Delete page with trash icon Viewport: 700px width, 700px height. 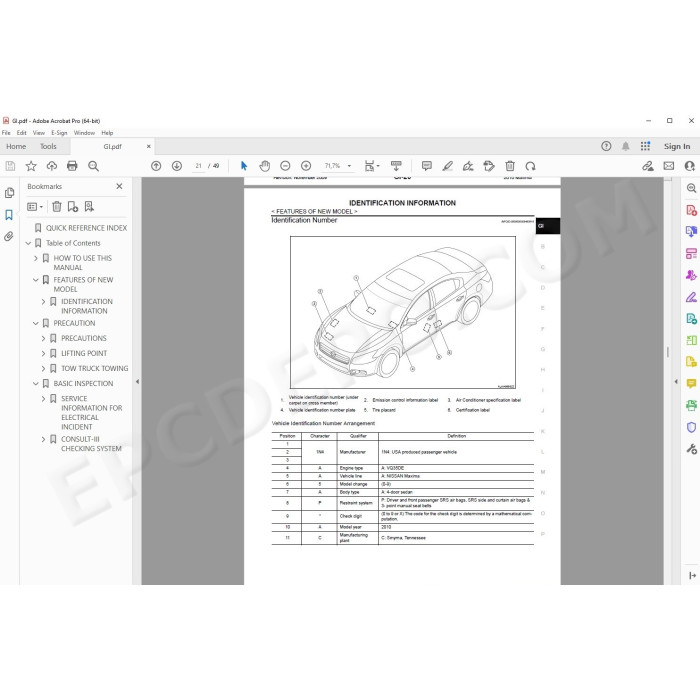[510, 166]
